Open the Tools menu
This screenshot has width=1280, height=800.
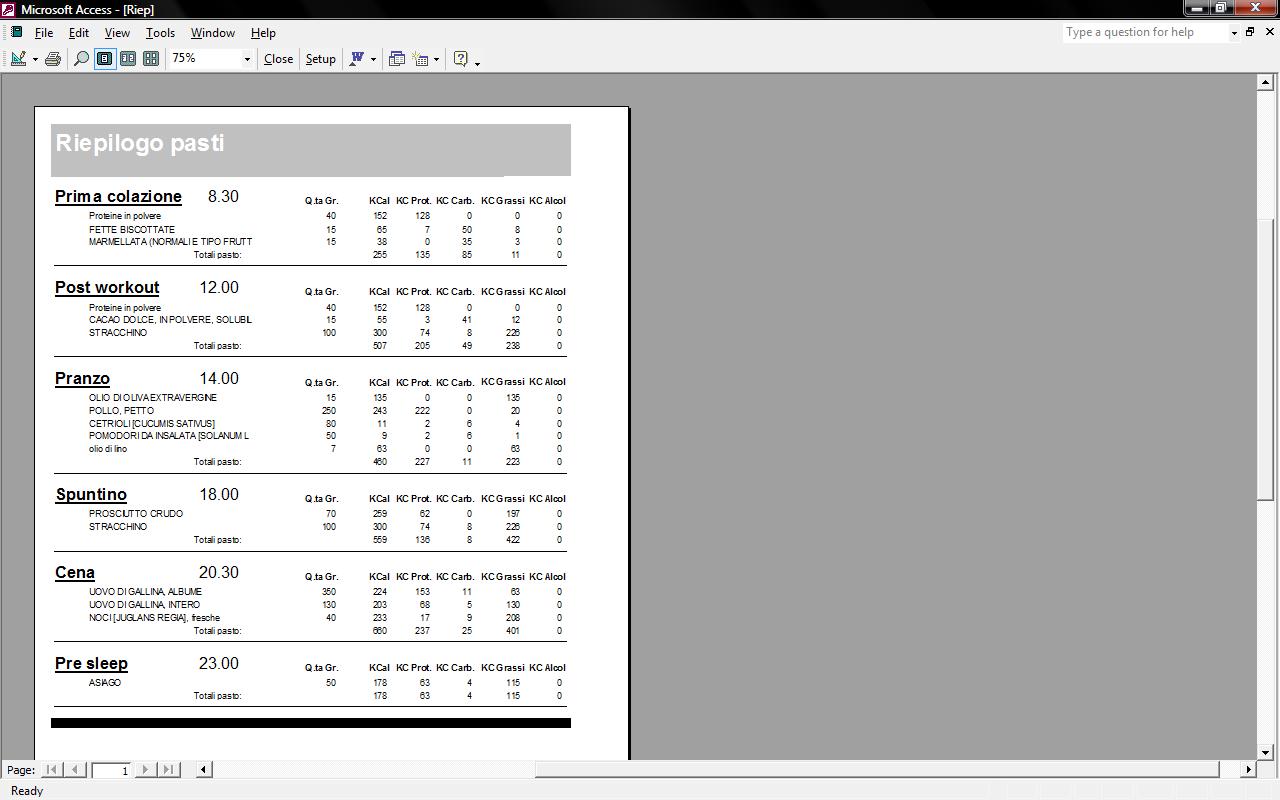pyautogui.click(x=160, y=33)
